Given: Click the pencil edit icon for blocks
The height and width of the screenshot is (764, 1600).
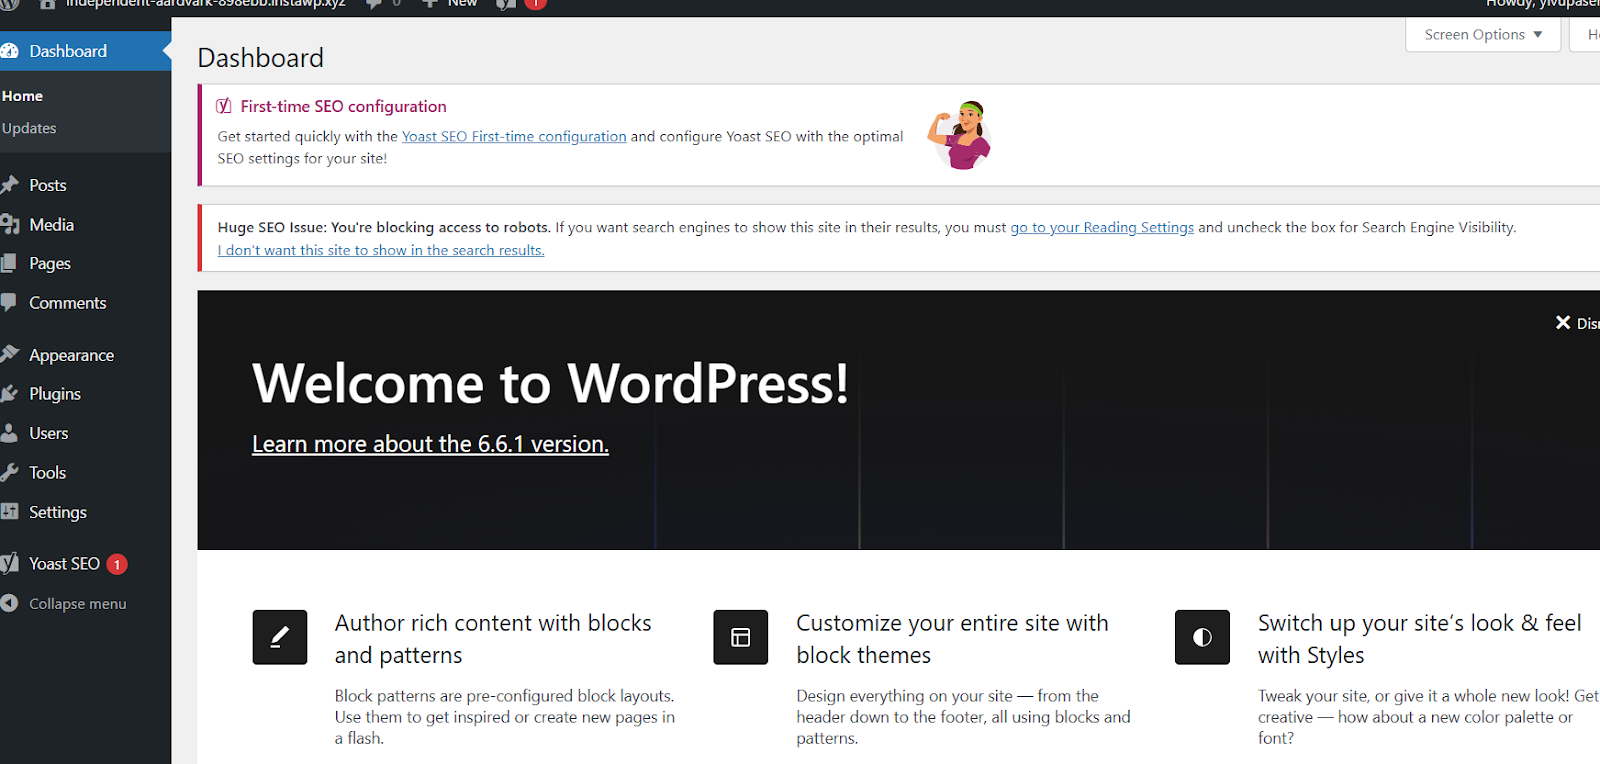Looking at the screenshot, I should 280,637.
